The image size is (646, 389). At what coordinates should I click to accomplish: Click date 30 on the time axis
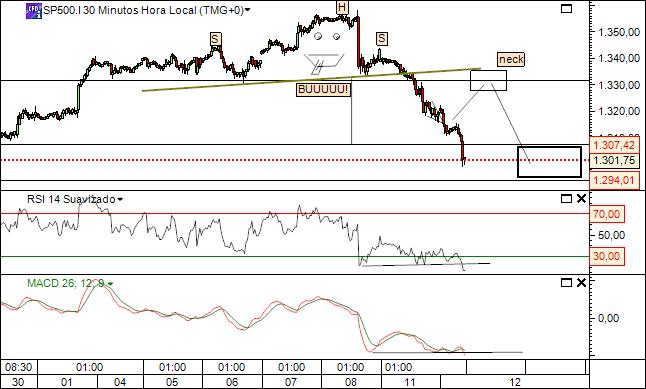click(18, 382)
